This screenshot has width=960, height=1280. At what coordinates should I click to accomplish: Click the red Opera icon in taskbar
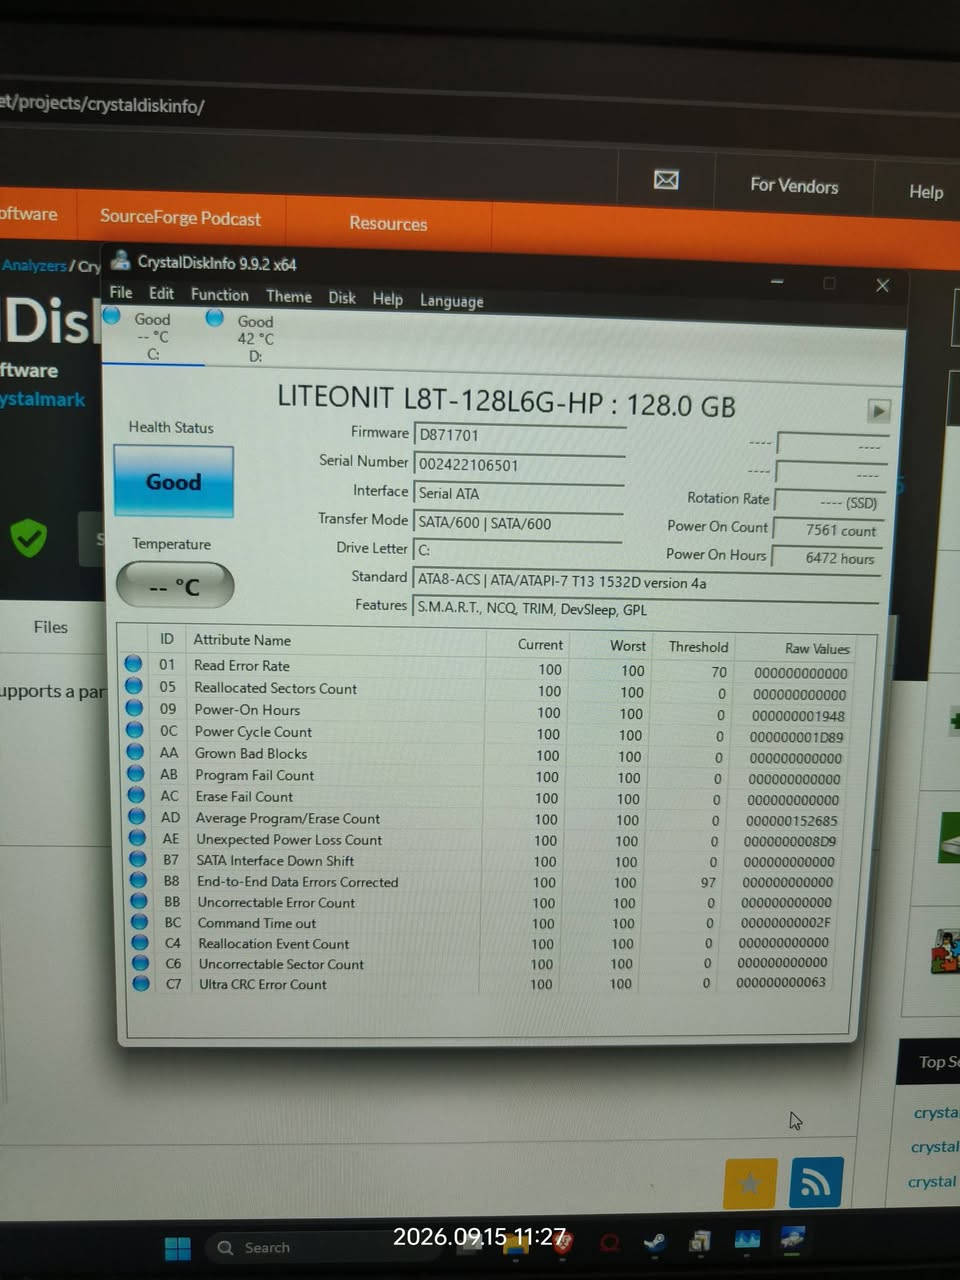608,1244
